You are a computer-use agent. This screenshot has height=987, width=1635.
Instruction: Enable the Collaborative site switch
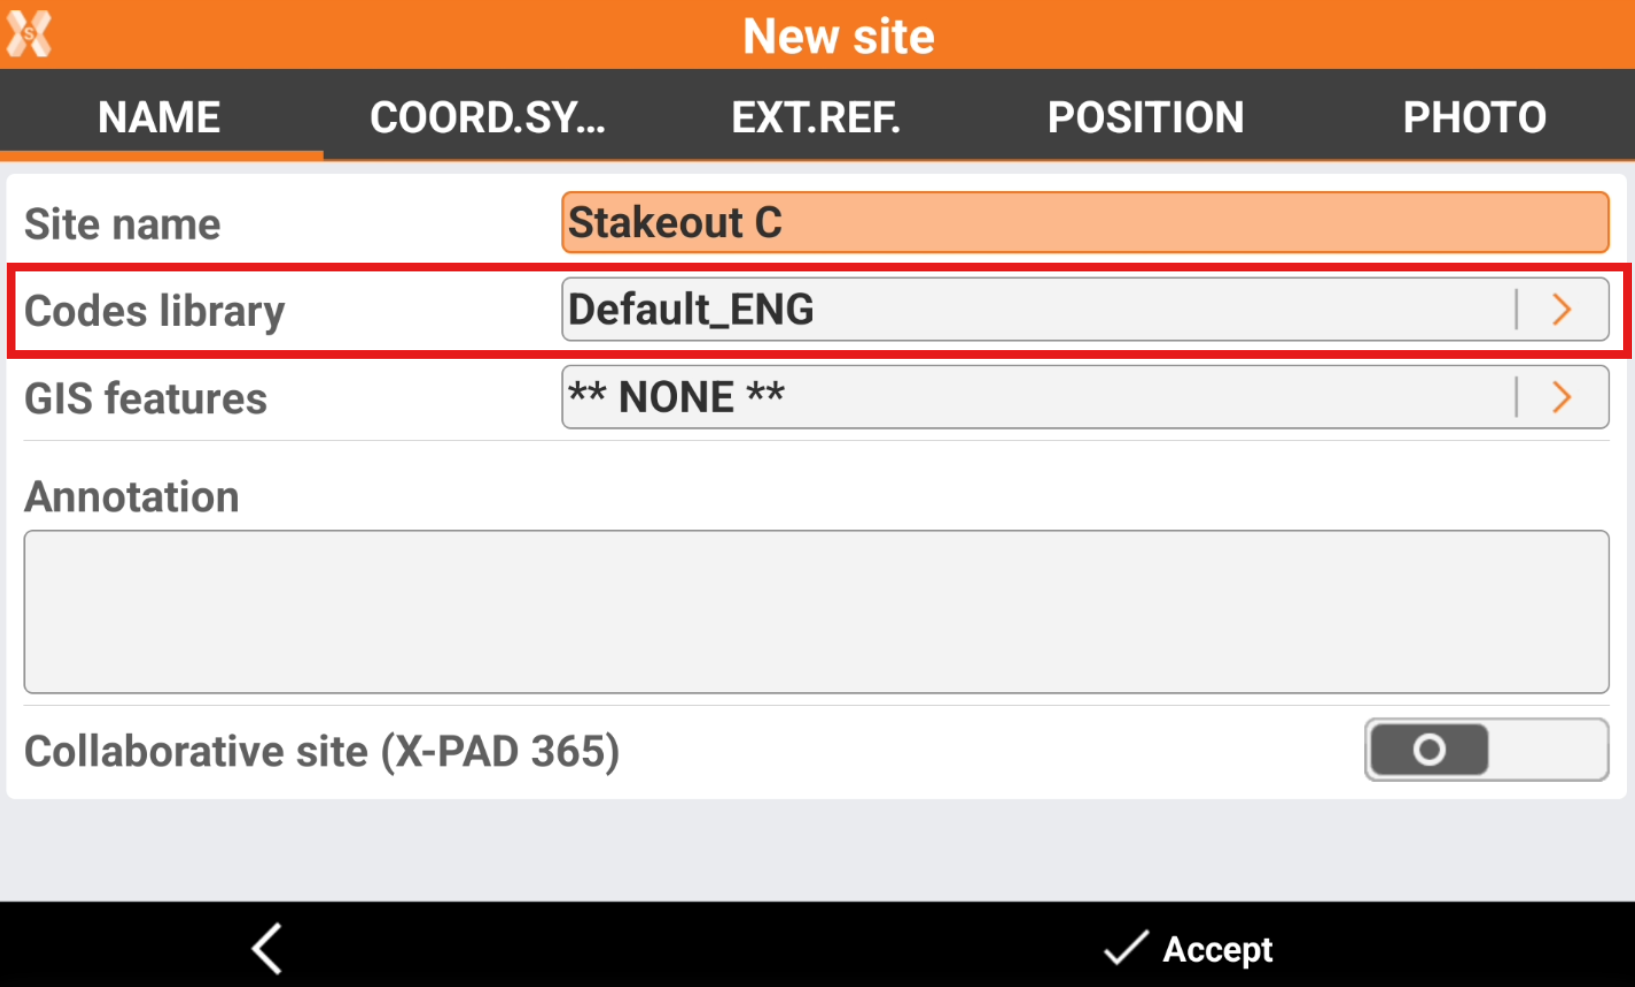click(1485, 750)
